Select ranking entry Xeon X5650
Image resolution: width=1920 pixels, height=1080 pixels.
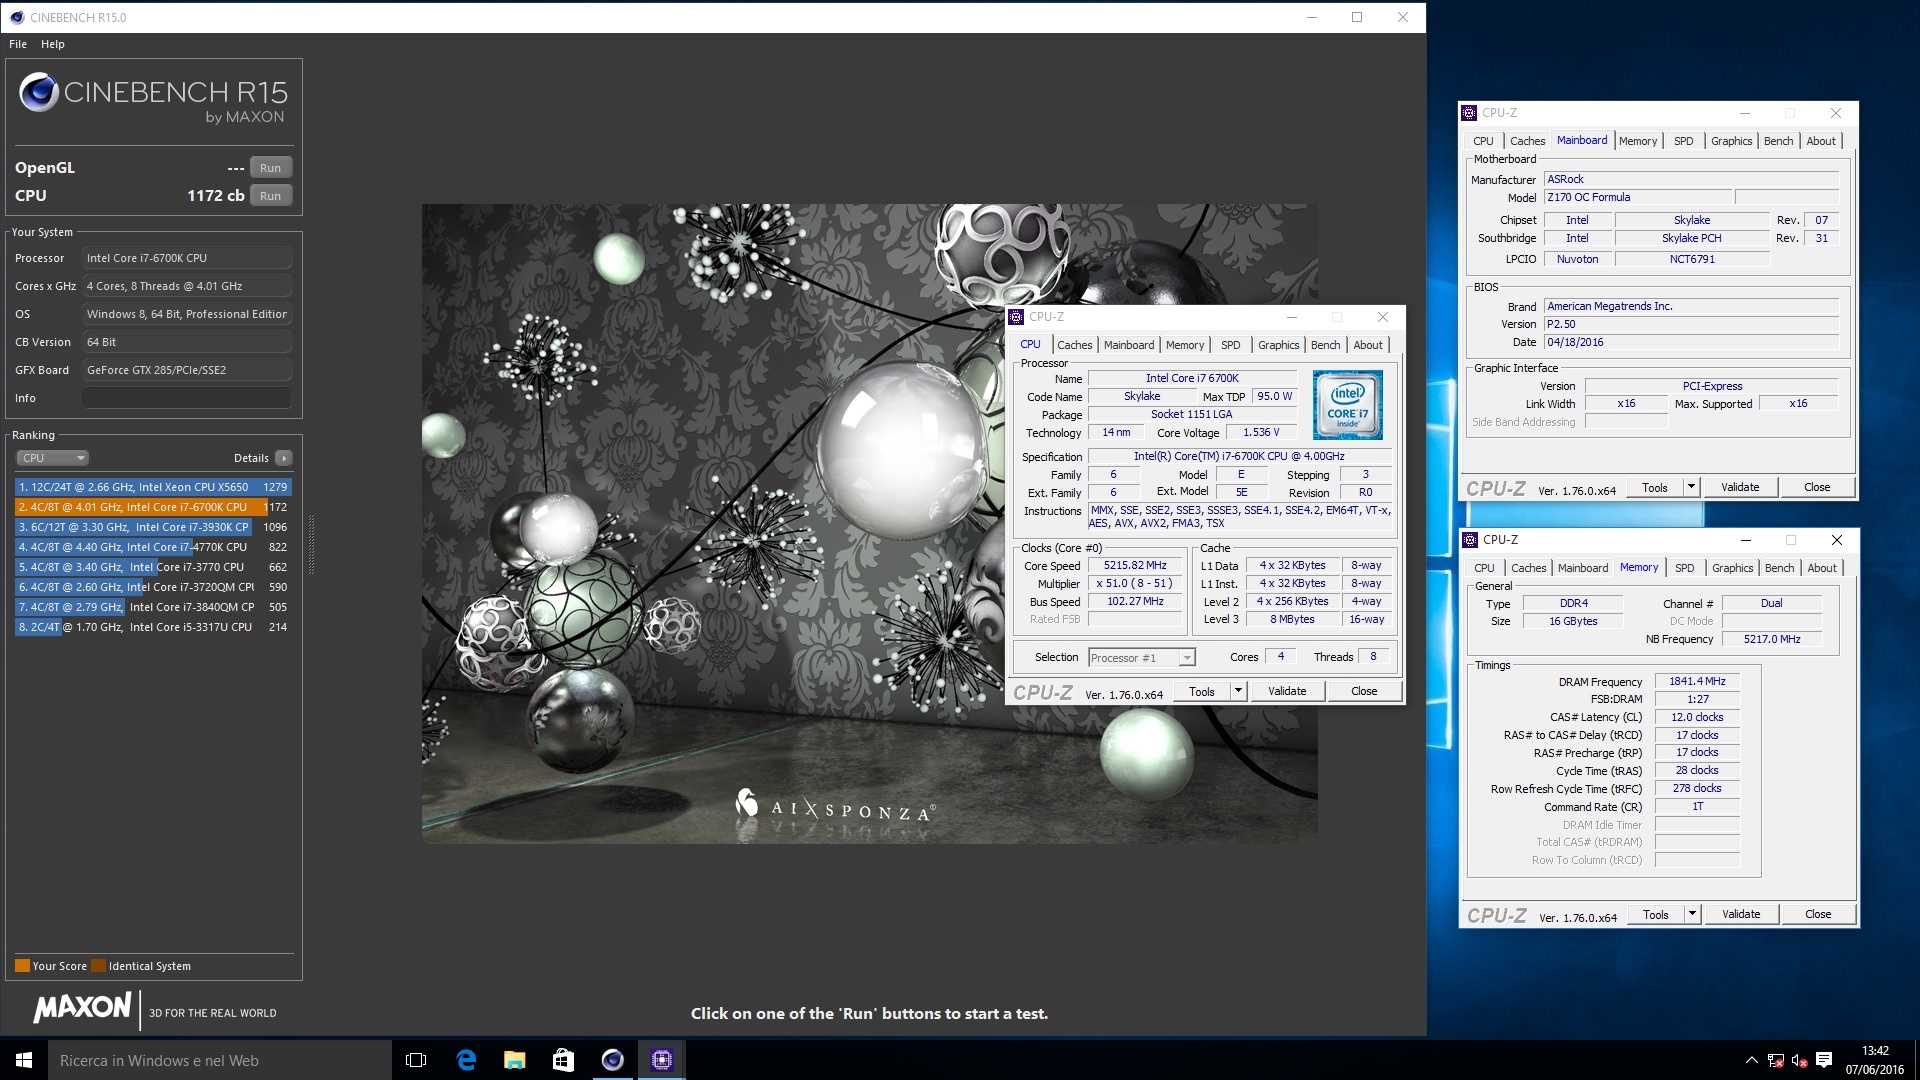point(152,487)
